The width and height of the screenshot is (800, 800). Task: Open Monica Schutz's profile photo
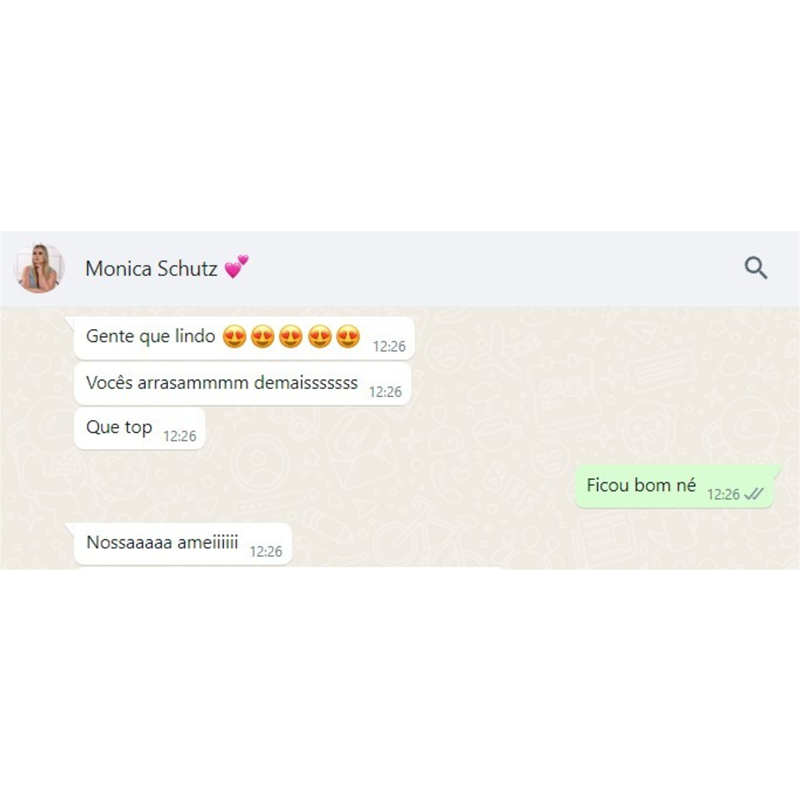pyautogui.click(x=39, y=268)
